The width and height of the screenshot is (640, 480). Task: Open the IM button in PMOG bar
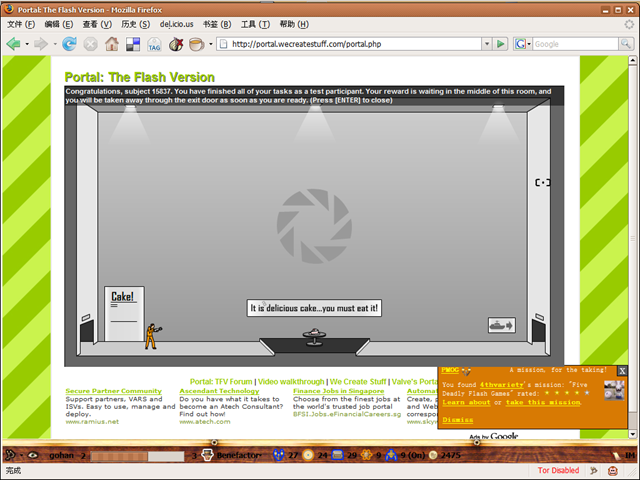tap(630, 455)
